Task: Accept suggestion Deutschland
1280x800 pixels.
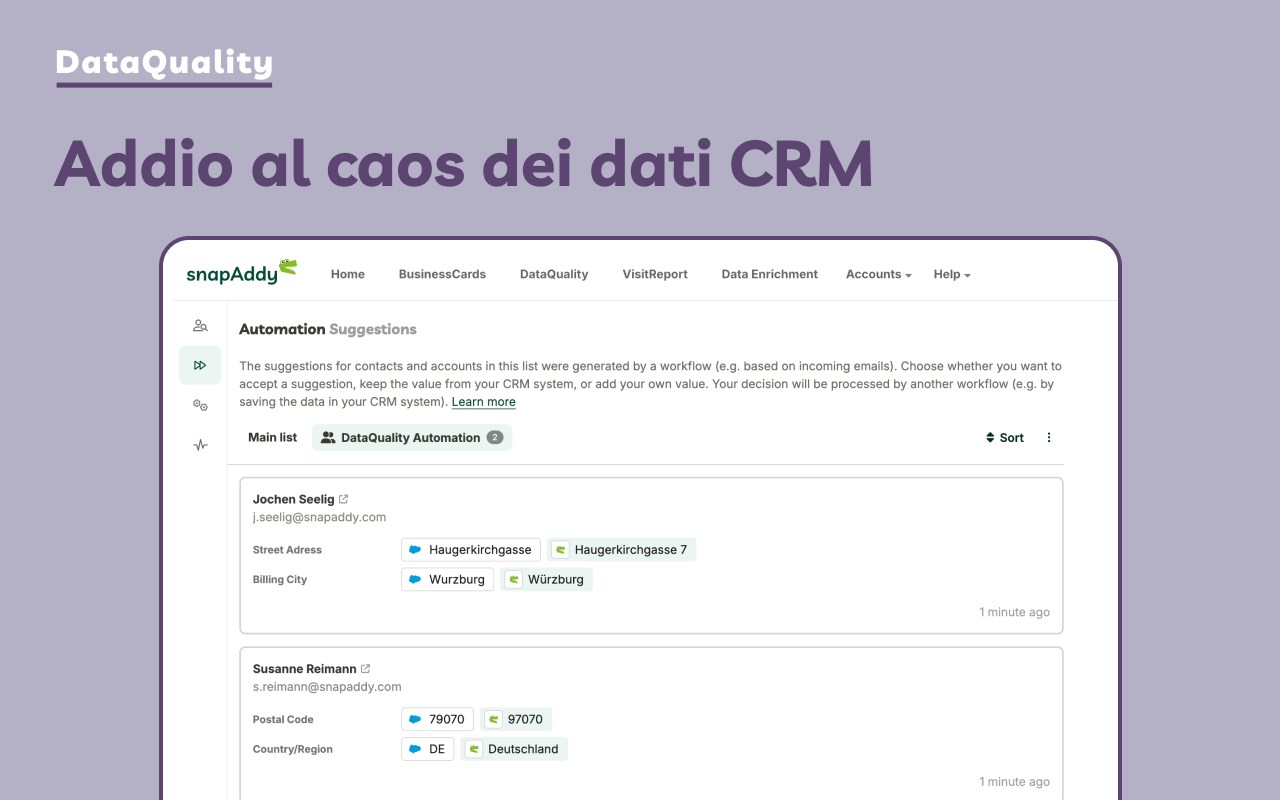Action: [x=514, y=749]
